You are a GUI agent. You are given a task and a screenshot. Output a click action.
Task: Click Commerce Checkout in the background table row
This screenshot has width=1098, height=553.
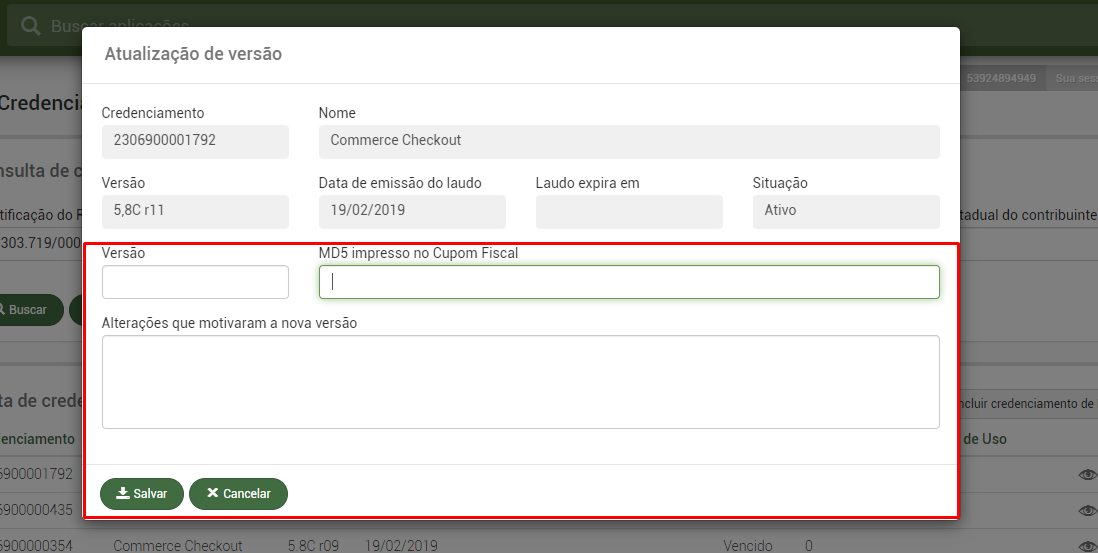point(178,545)
